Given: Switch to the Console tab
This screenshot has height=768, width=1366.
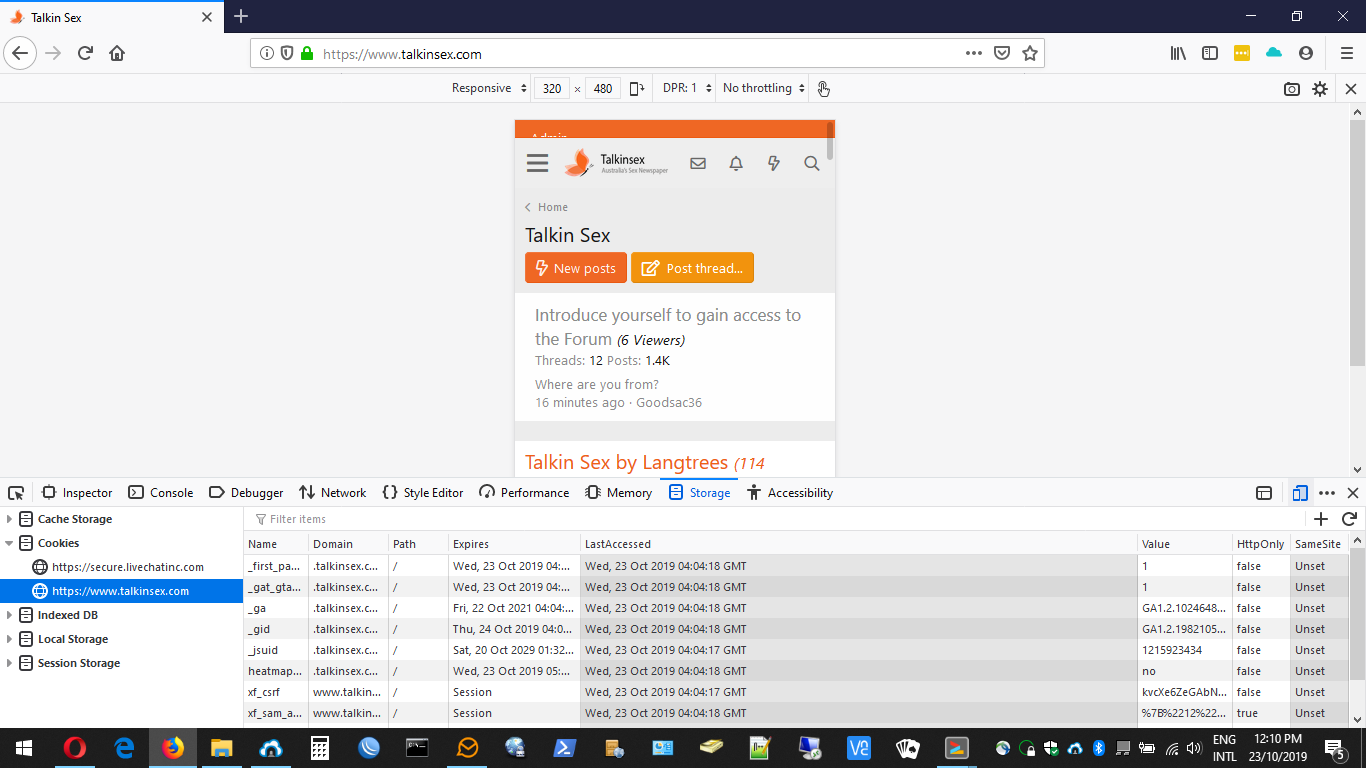Looking at the screenshot, I should [x=161, y=493].
